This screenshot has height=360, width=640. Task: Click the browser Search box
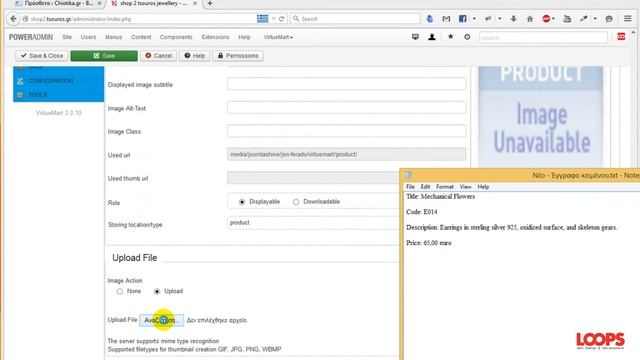(355, 19)
